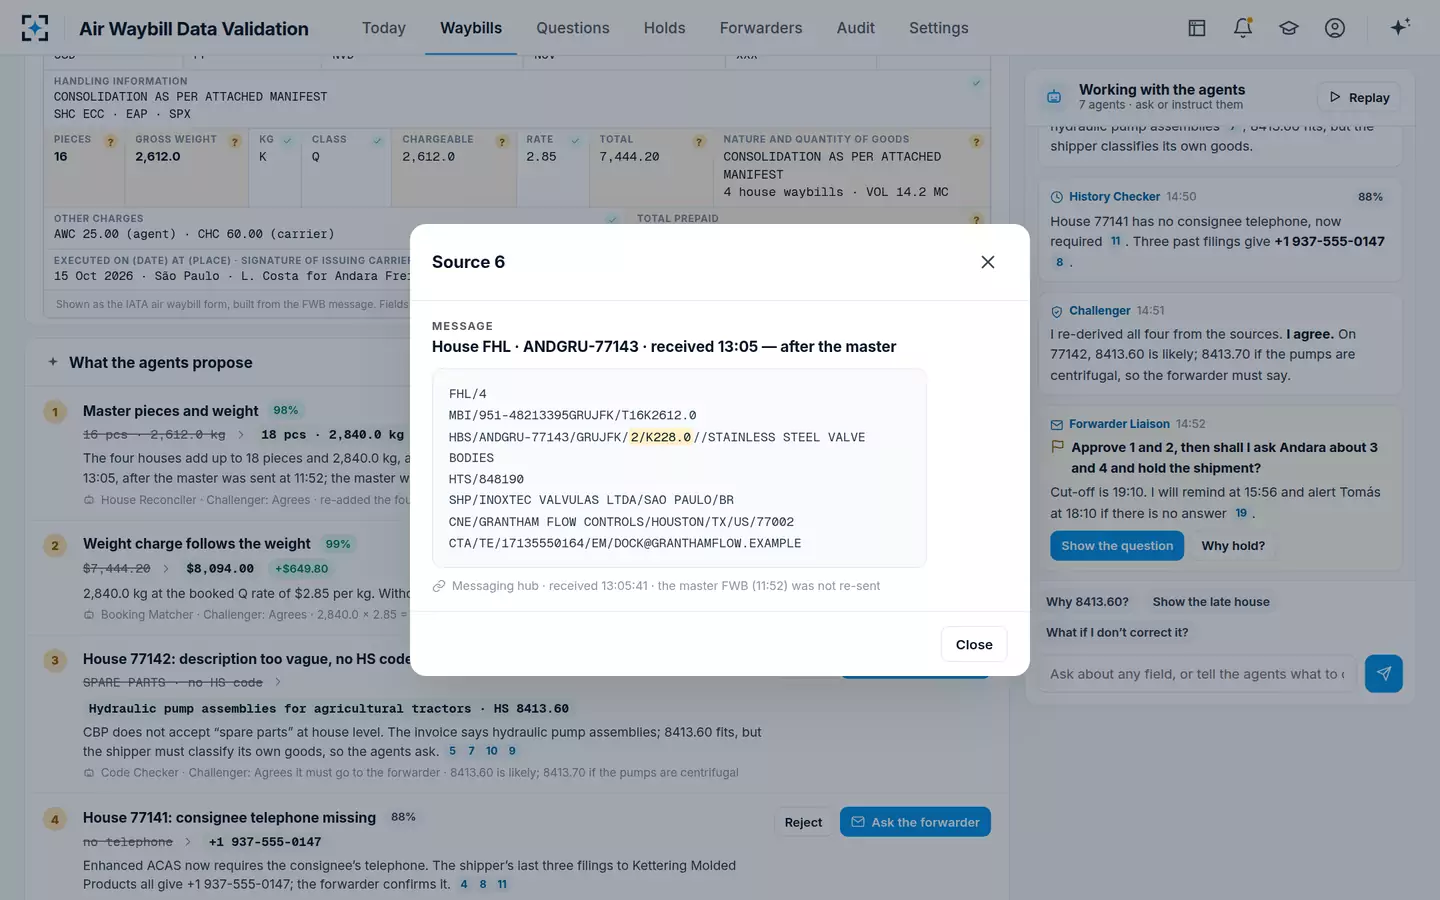Reject the House 77141 telephone proposal
This screenshot has height=900, width=1440.
(x=803, y=822)
